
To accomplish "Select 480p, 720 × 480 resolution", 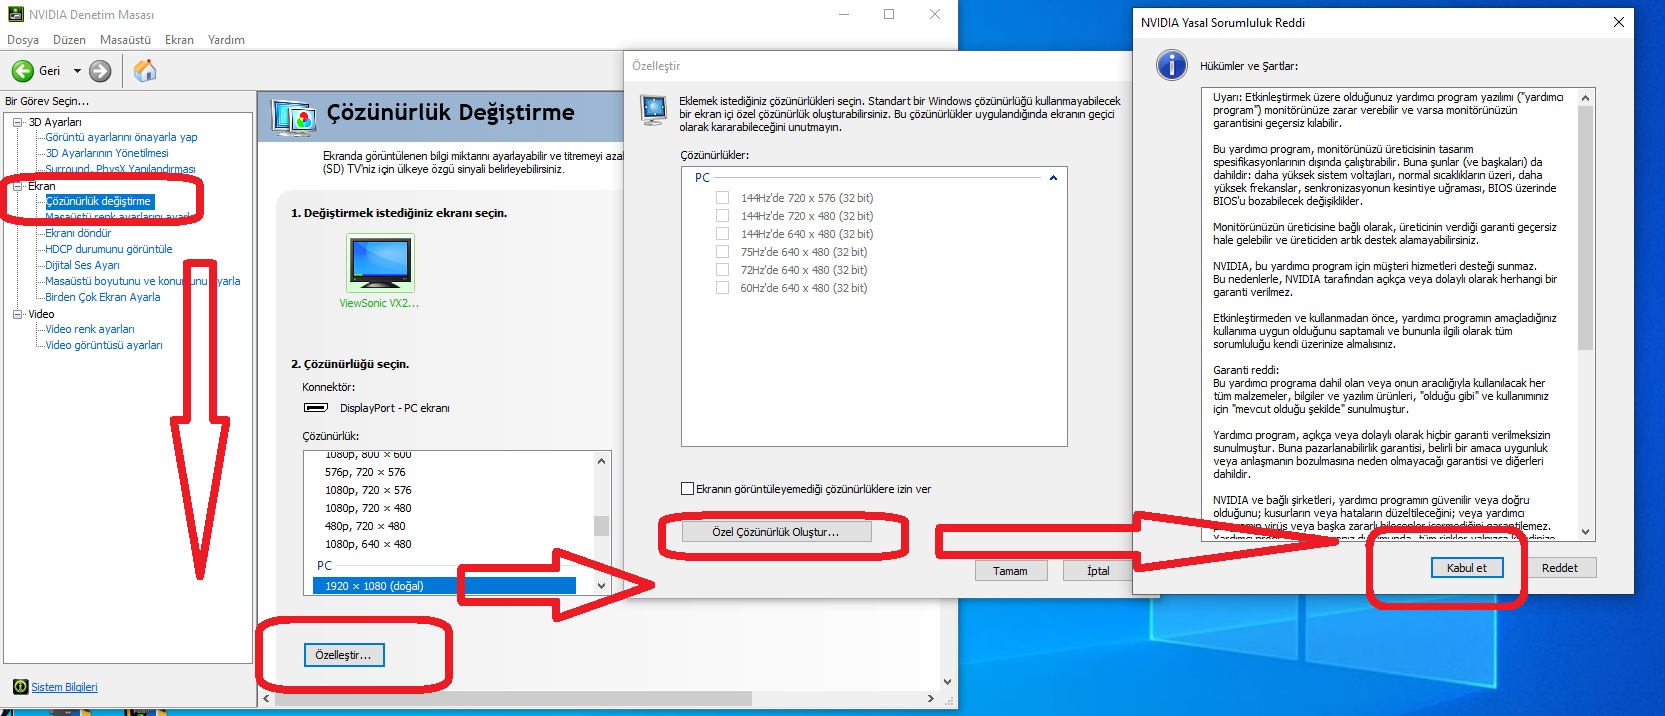I will pyautogui.click(x=365, y=526).
